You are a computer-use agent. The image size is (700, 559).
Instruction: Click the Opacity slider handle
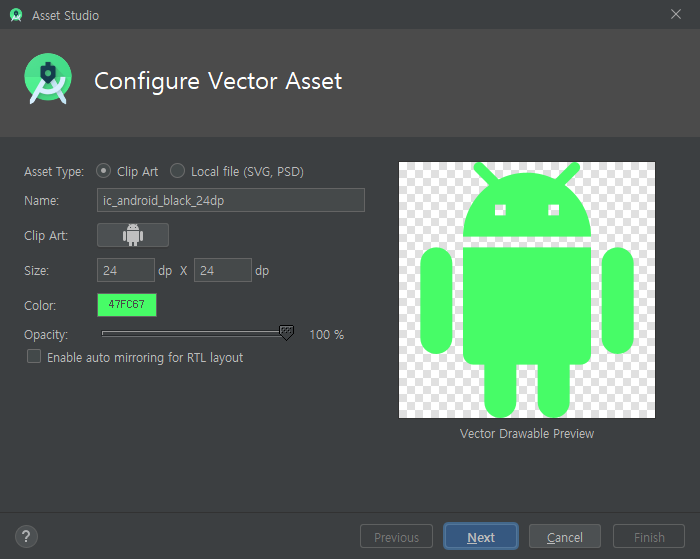[x=286, y=333]
